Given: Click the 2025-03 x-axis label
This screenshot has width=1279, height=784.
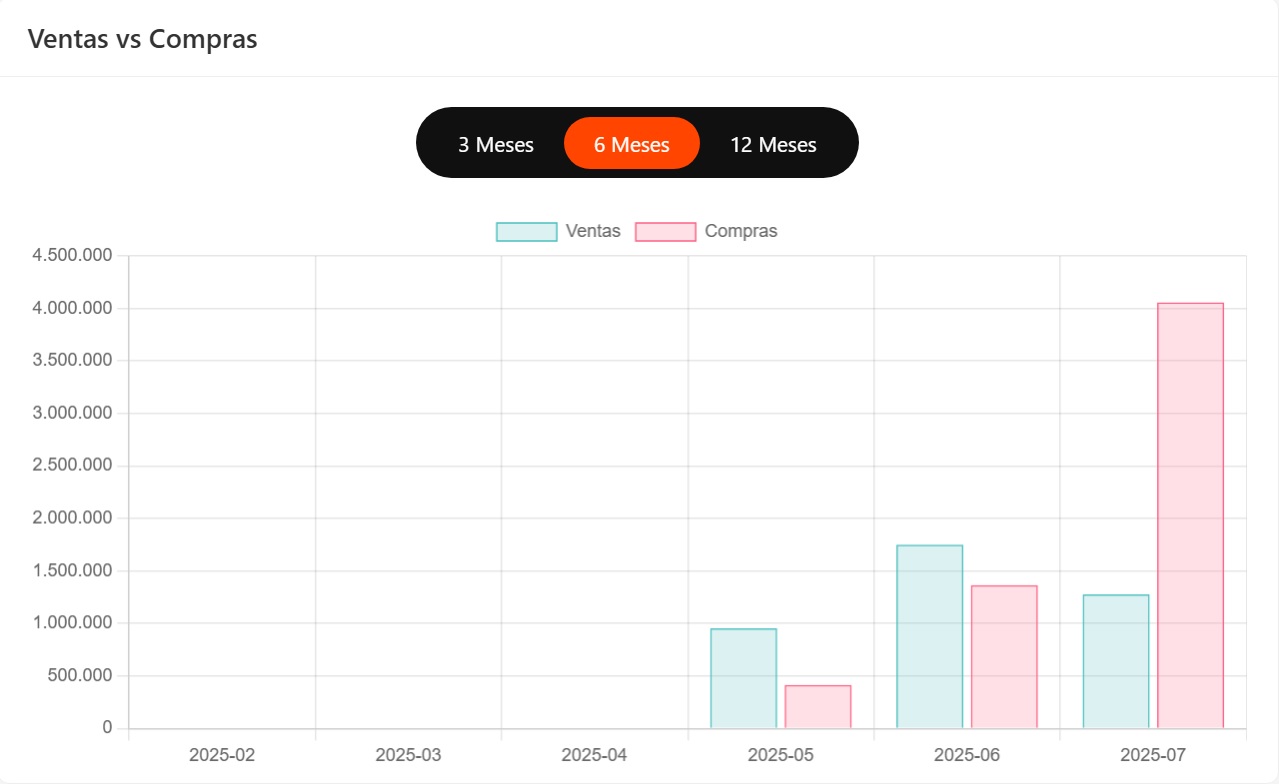Looking at the screenshot, I should tap(408, 754).
